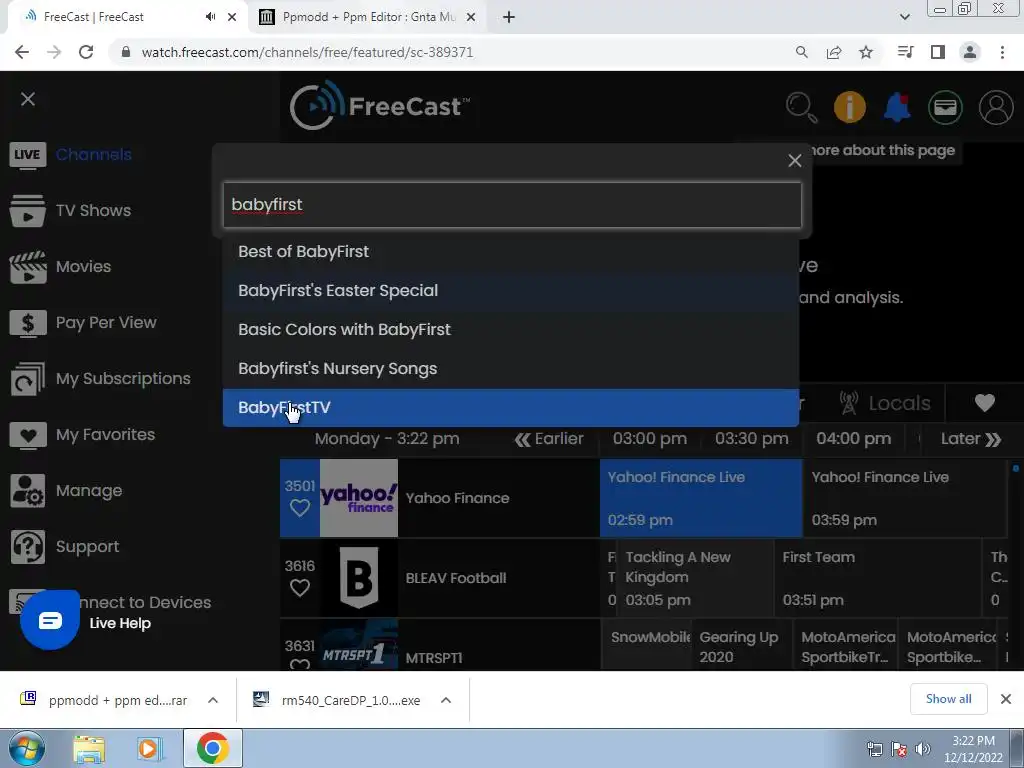Click the header search magnifier icon

click(x=801, y=107)
